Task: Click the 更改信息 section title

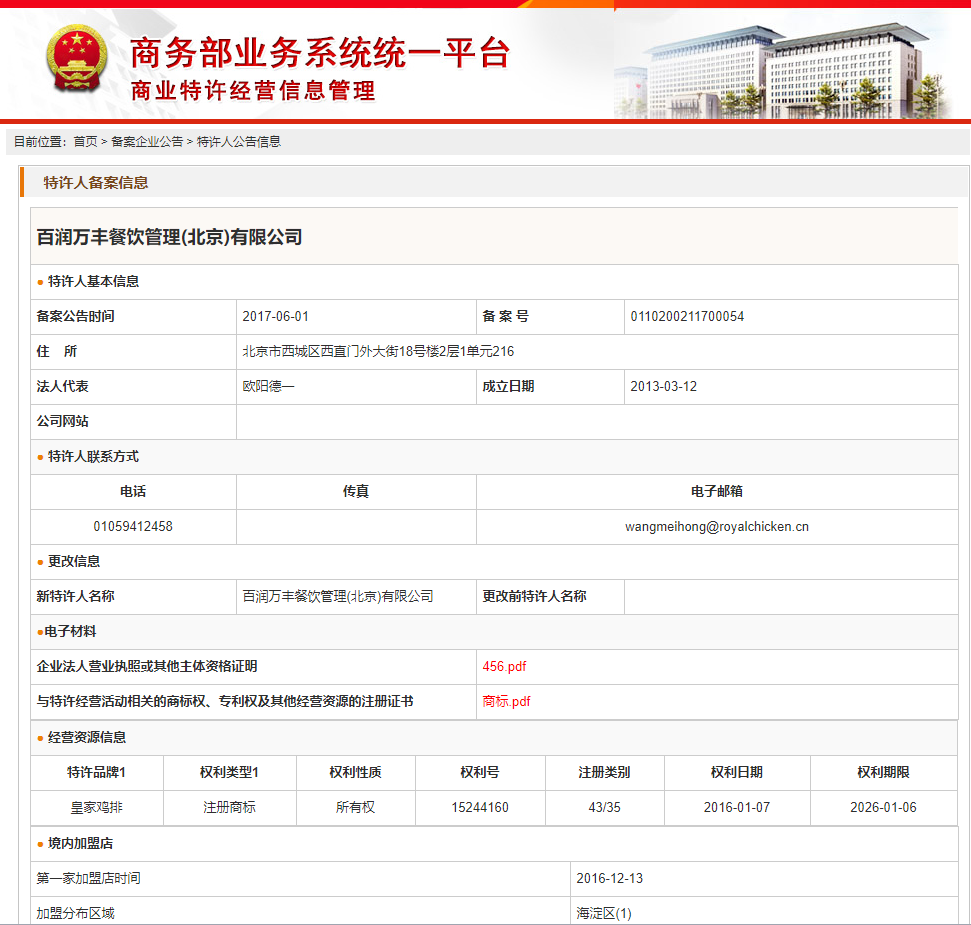Action: point(74,562)
